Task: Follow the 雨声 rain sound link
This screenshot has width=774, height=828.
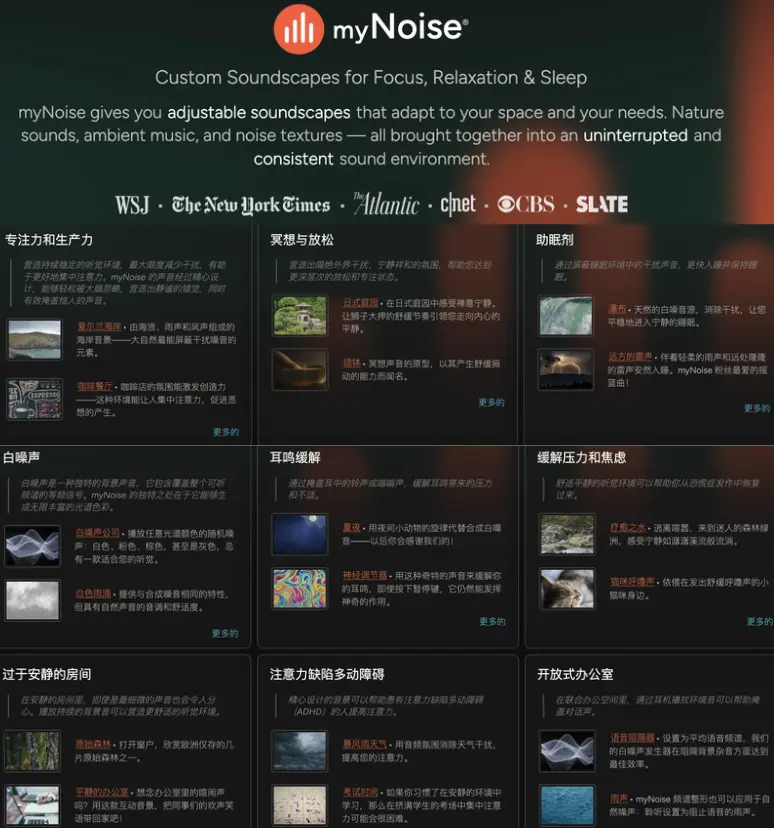Action: click(x=619, y=798)
